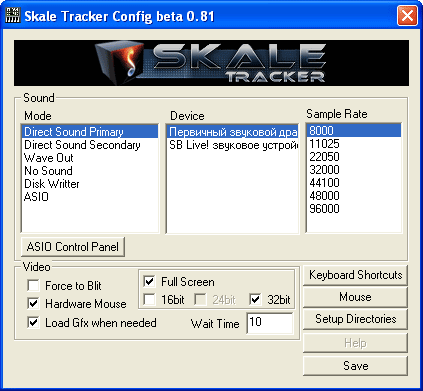Set sample rate to 8000
The image size is (423, 391).
pos(354,130)
